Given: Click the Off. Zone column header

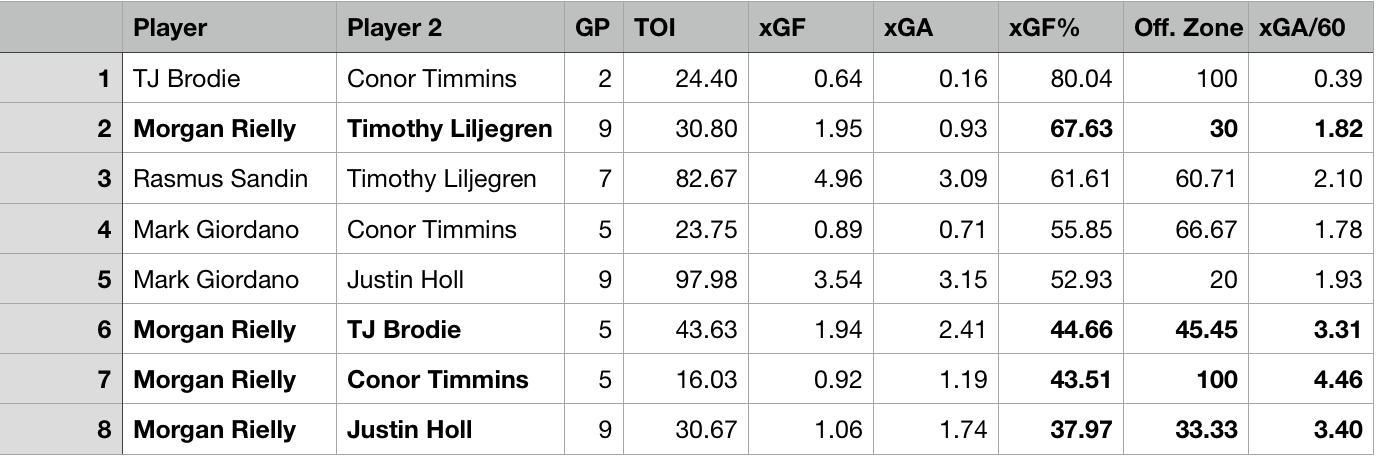Looking at the screenshot, I should point(1188,28).
